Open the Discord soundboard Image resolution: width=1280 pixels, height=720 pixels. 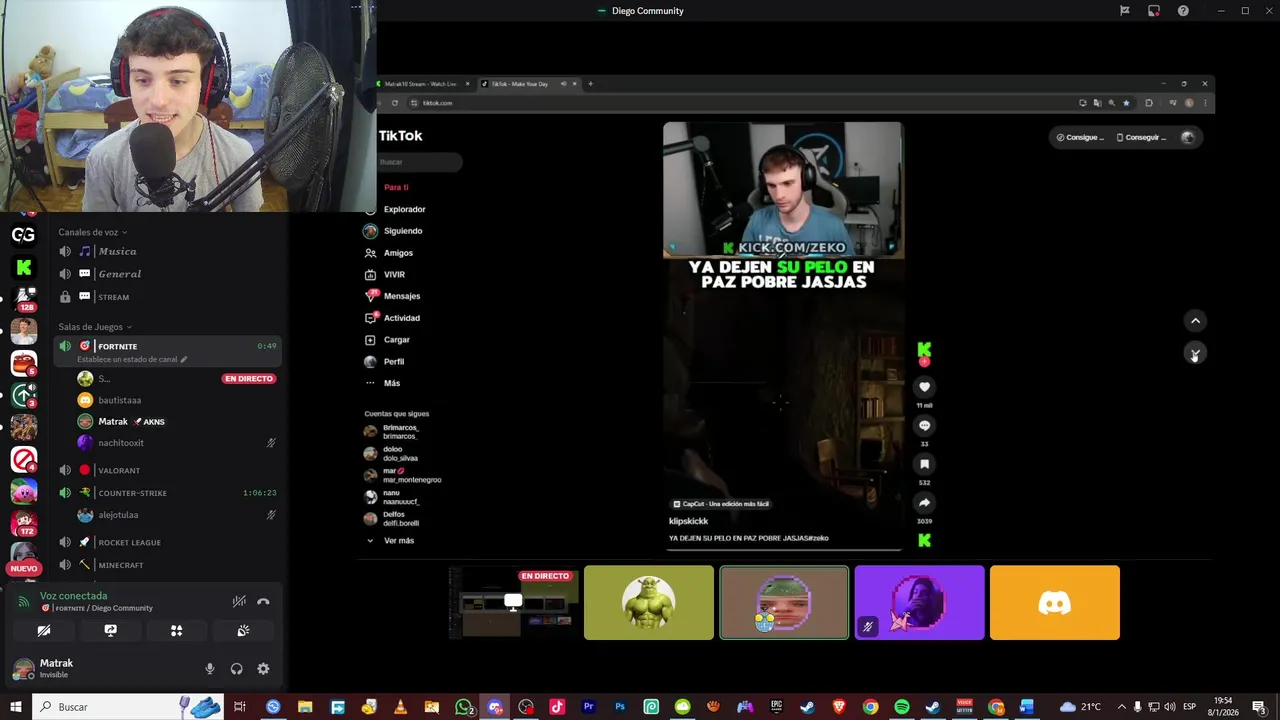pos(243,631)
